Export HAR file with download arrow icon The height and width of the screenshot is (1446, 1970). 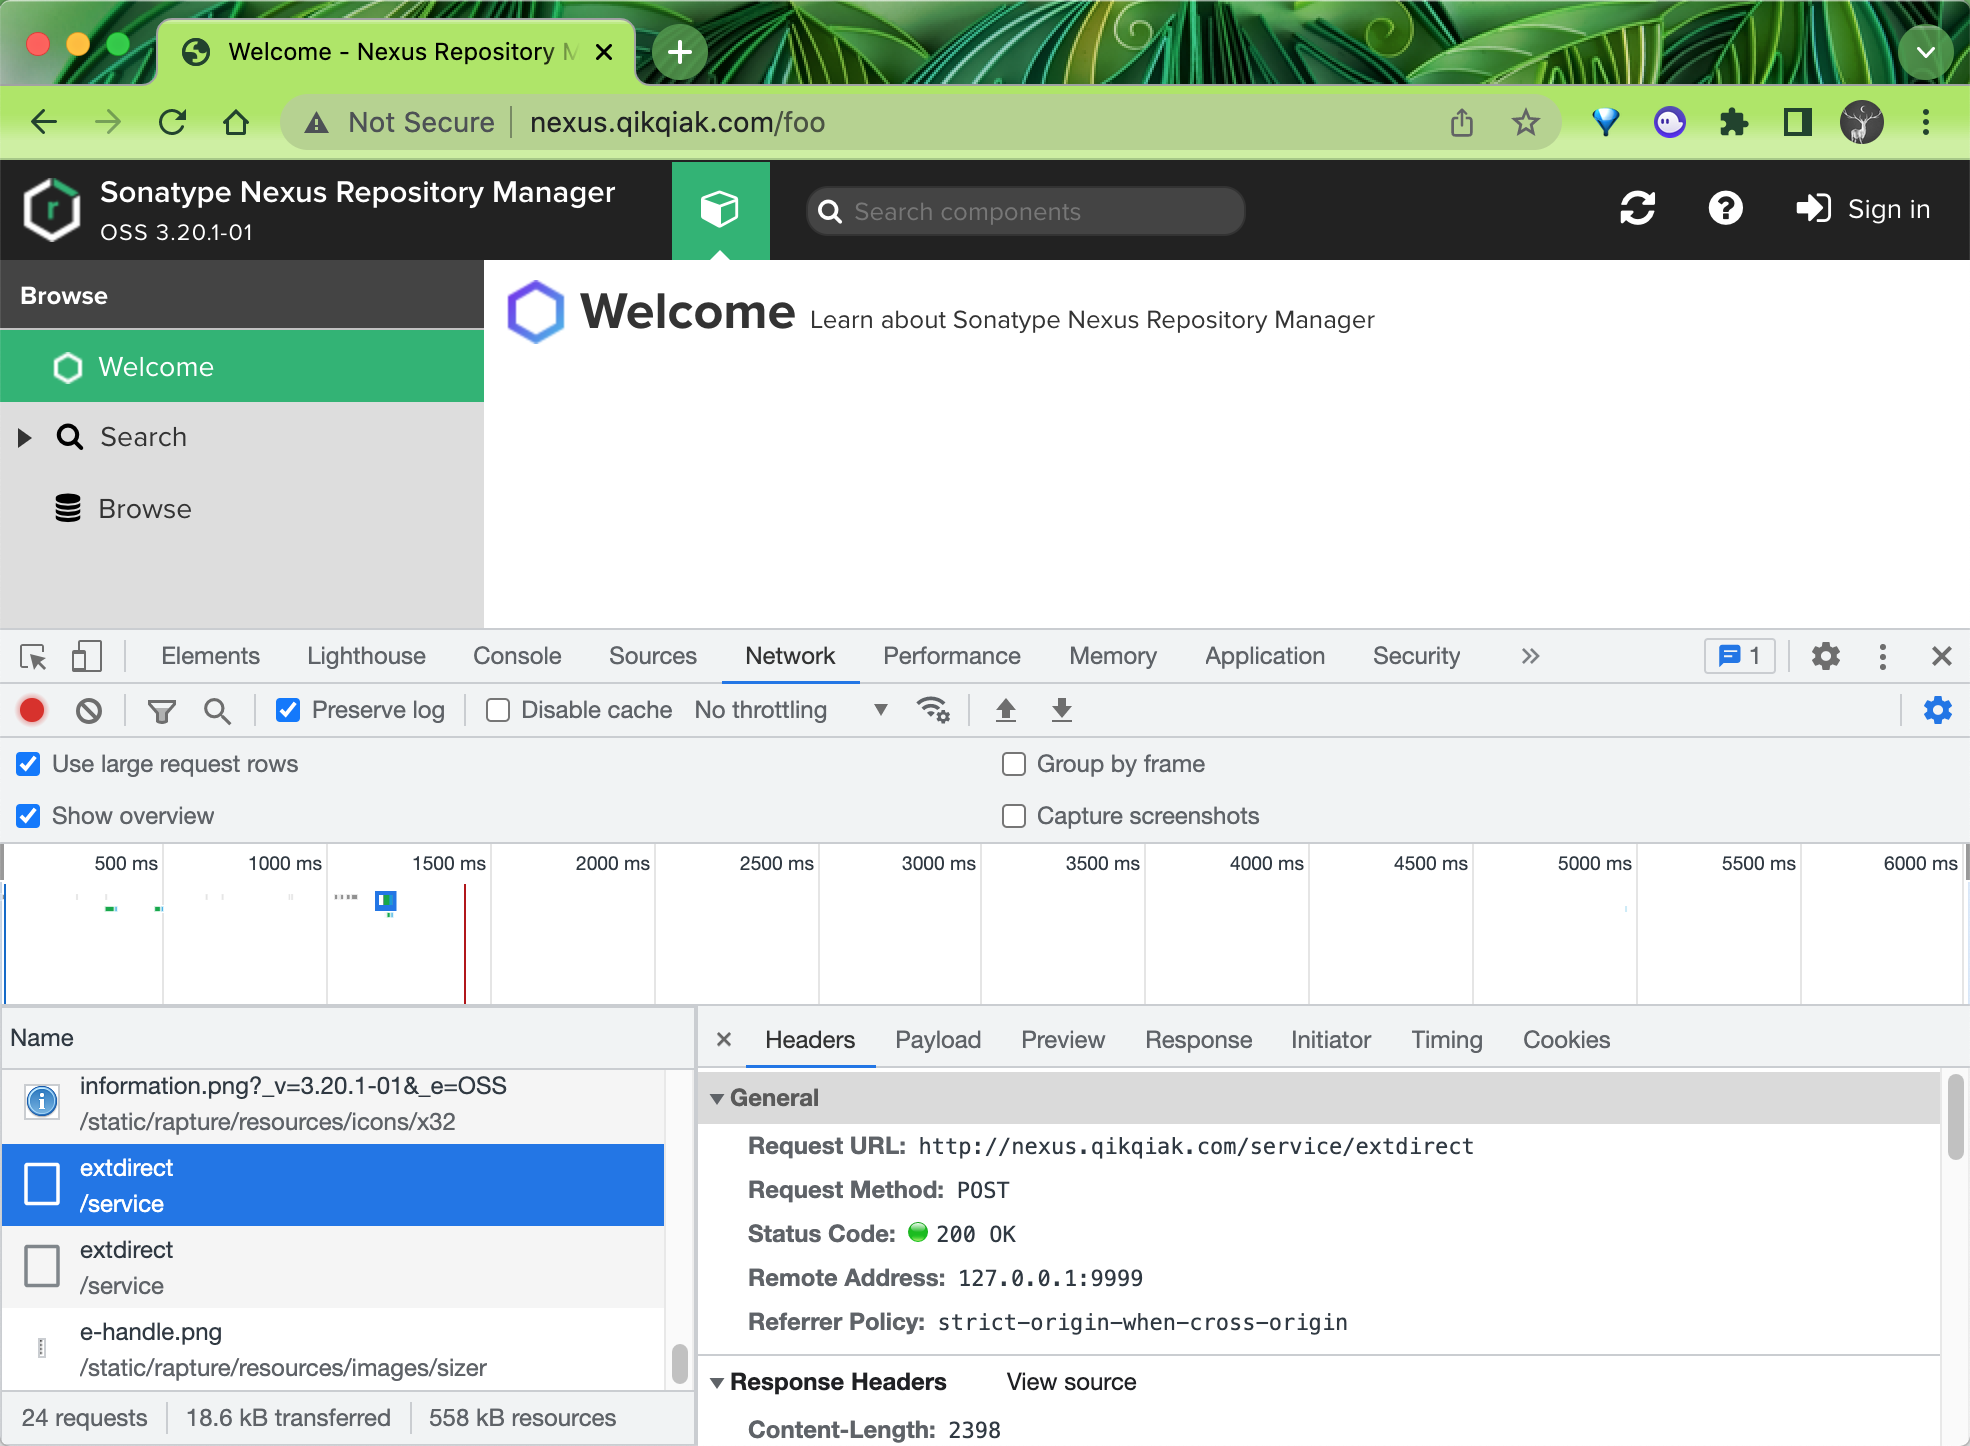click(x=1062, y=710)
